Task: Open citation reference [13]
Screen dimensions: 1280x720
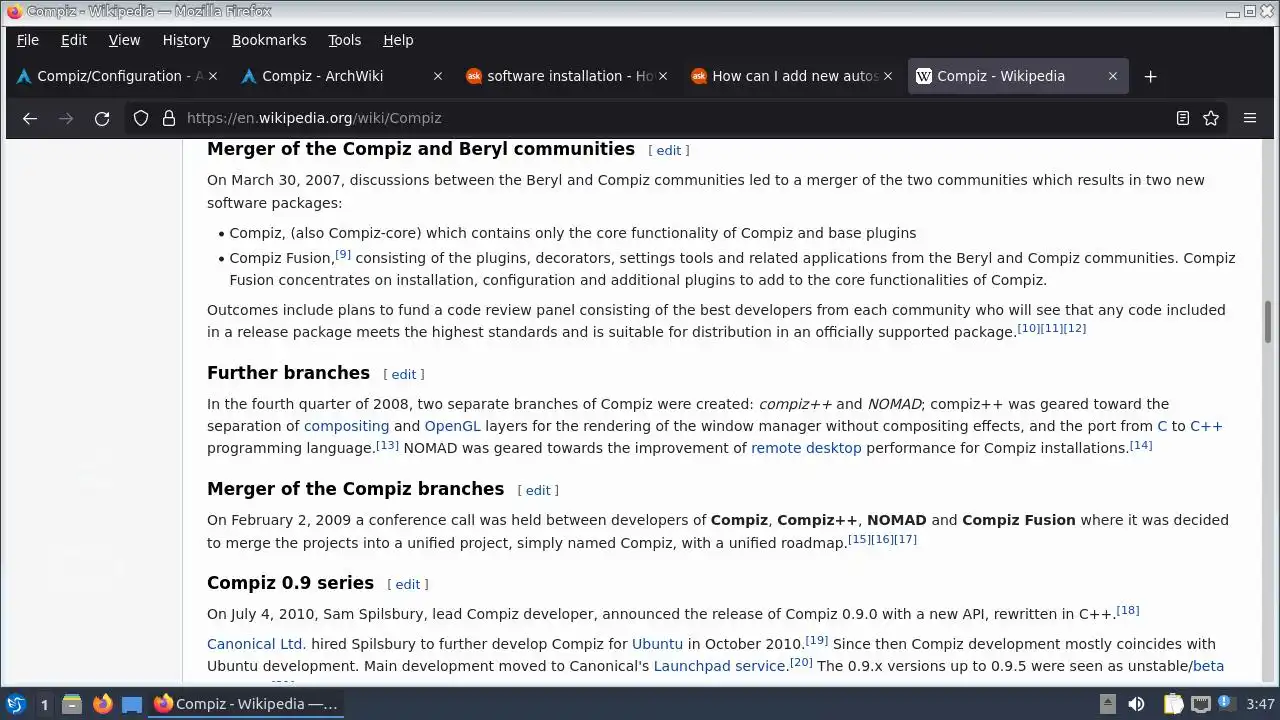Action: tap(387, 445)
